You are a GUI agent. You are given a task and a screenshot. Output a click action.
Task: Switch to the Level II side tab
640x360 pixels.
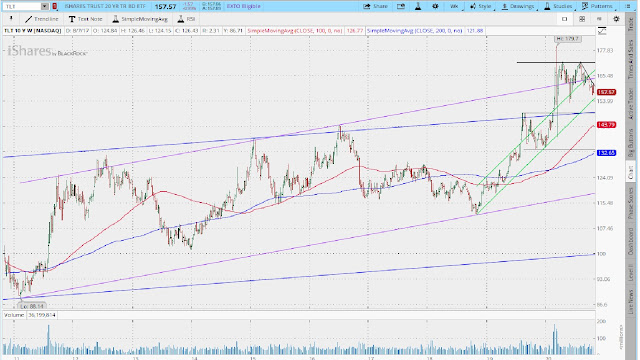(631, 272)
